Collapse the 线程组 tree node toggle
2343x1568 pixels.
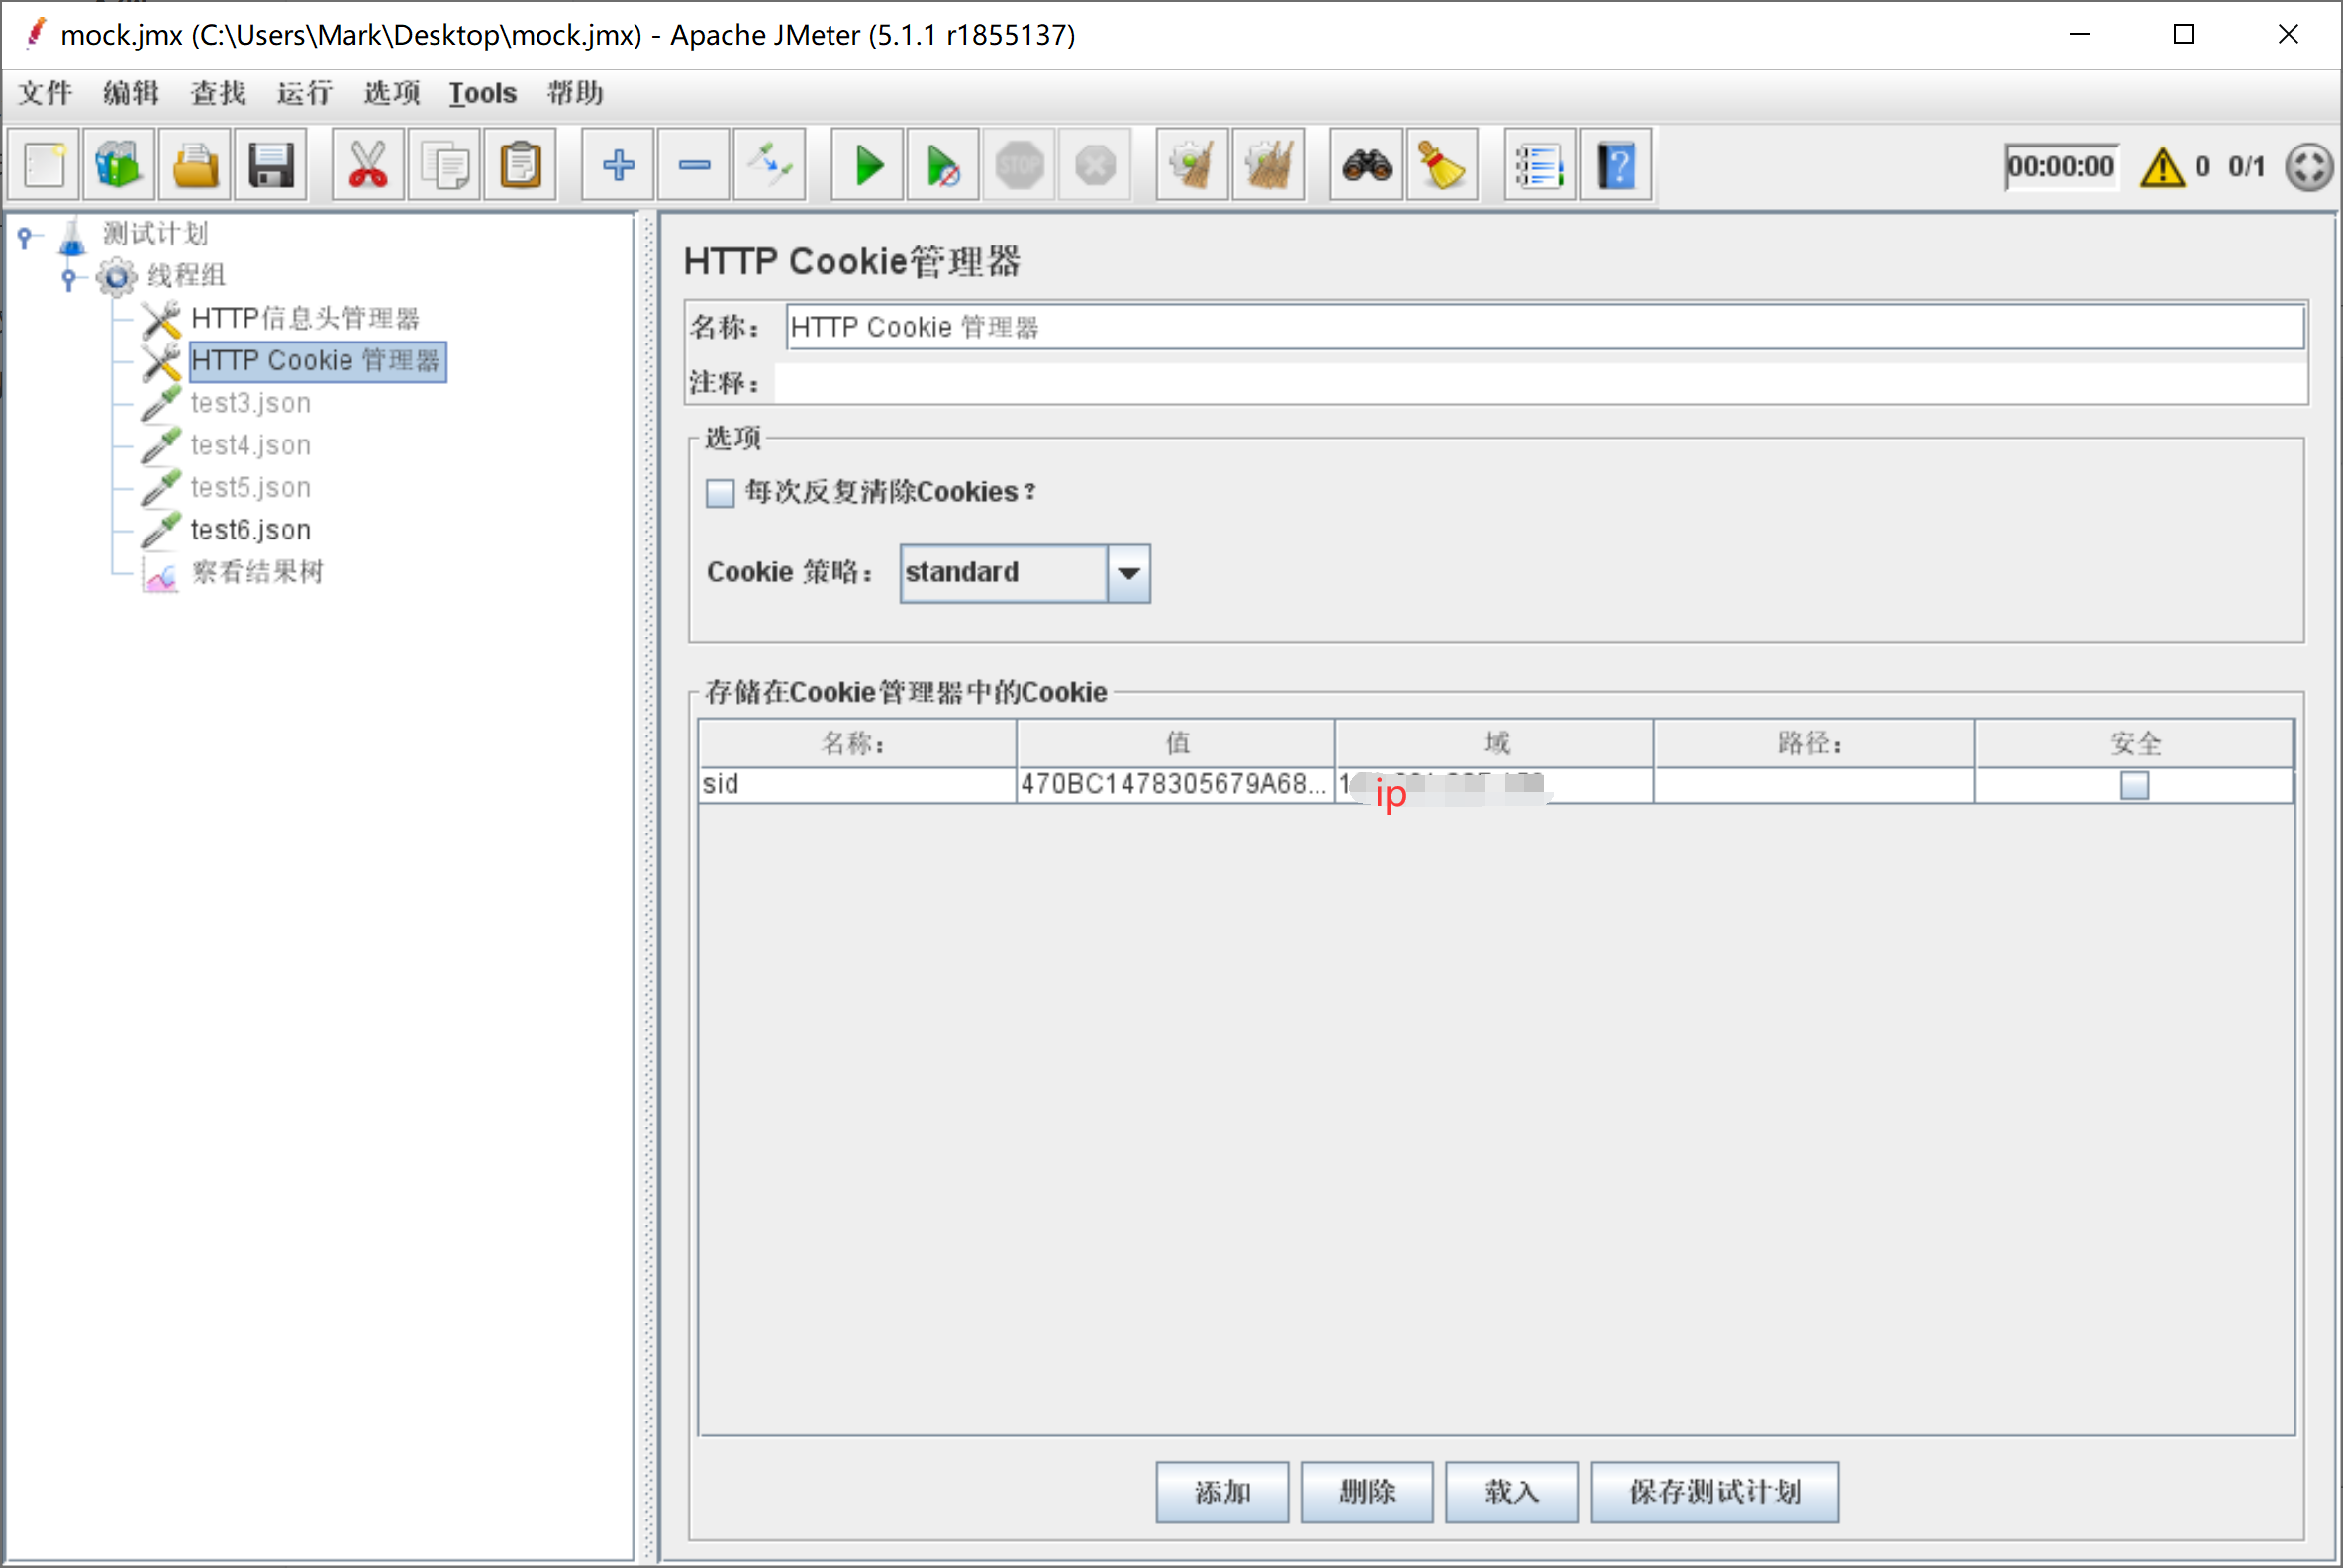coord(68,279)
